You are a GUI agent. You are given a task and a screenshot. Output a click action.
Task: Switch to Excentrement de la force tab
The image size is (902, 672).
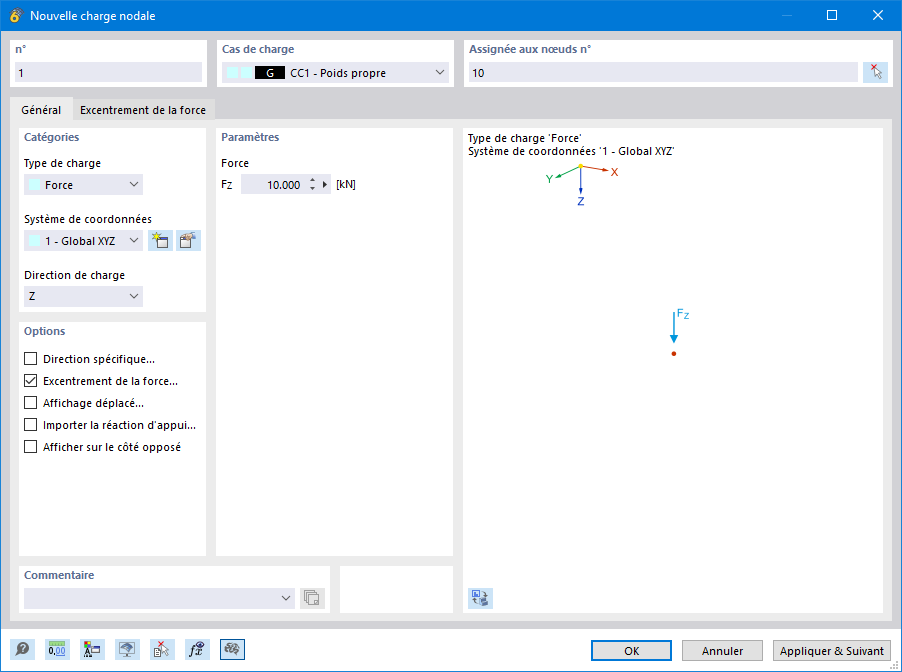(143, 110)
